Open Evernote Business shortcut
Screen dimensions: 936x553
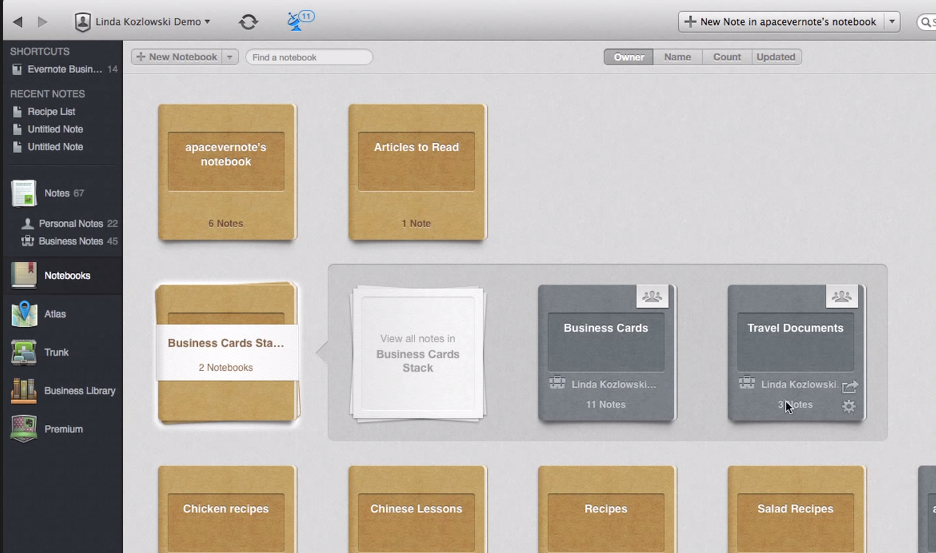64,69
